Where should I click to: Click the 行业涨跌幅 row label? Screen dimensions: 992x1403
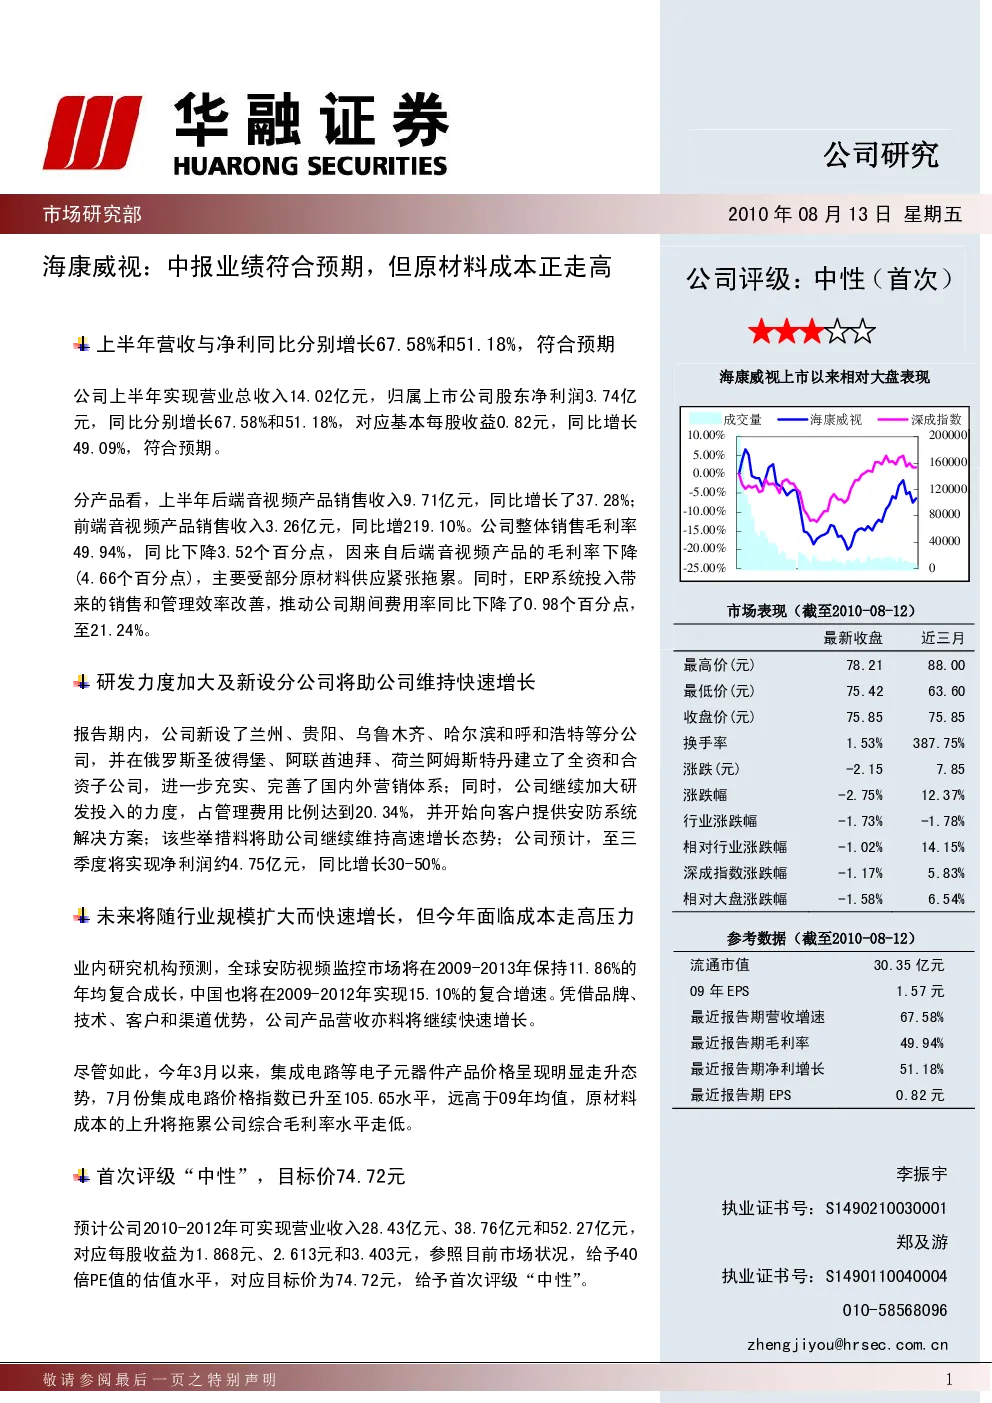tap(720, 821)
